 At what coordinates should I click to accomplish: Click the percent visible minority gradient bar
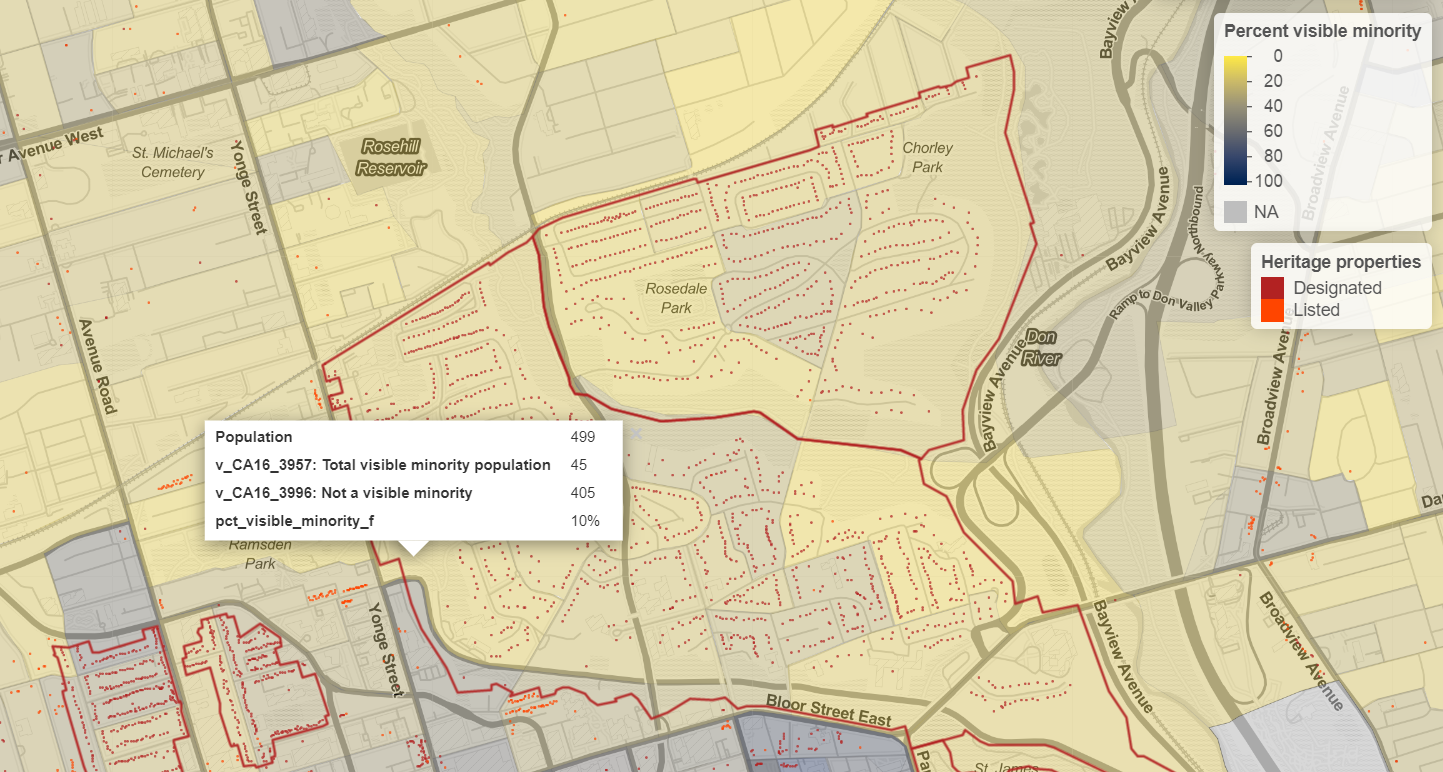point(1236,120)
